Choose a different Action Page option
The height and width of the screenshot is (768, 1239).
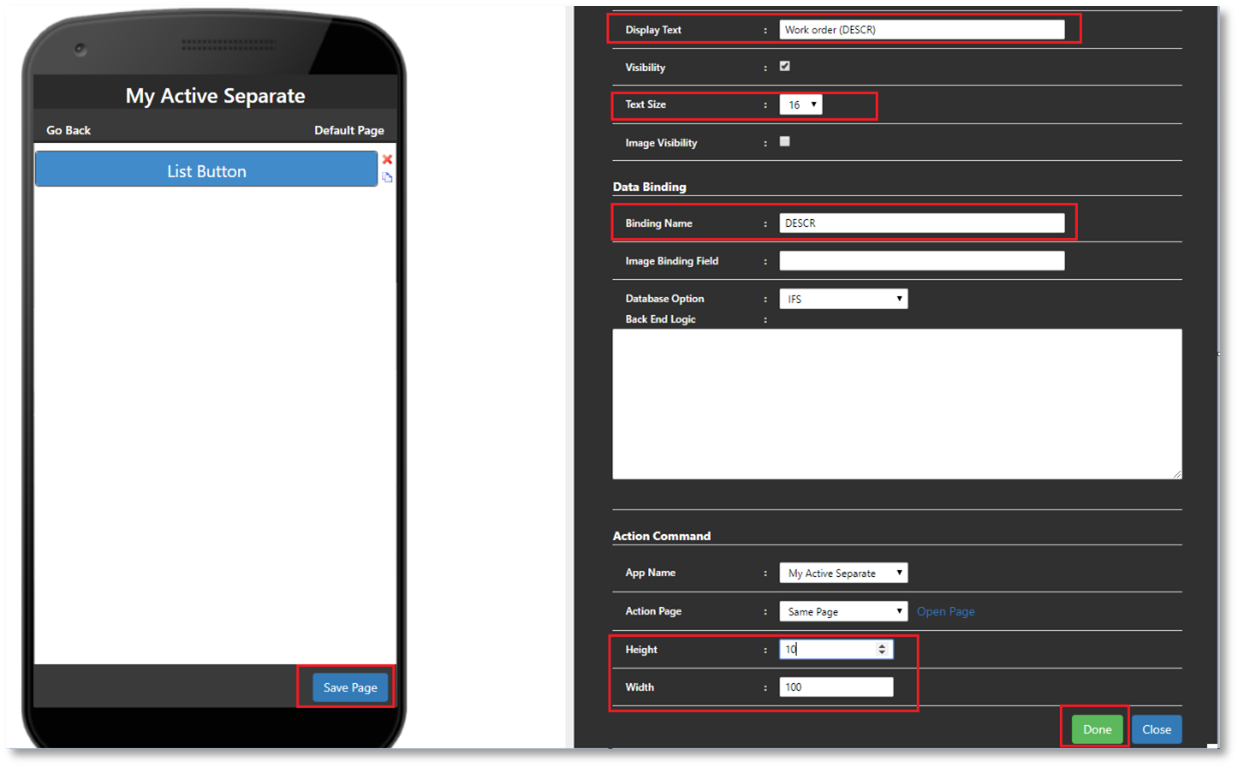pos(844,611)
